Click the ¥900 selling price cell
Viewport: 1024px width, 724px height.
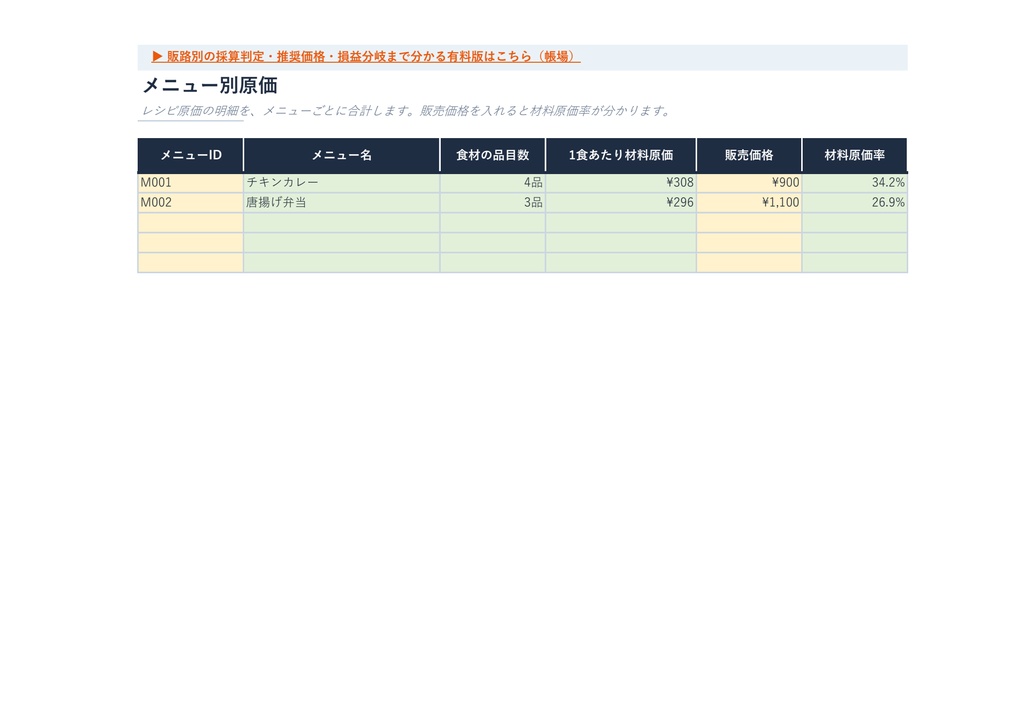pos(749,183)
